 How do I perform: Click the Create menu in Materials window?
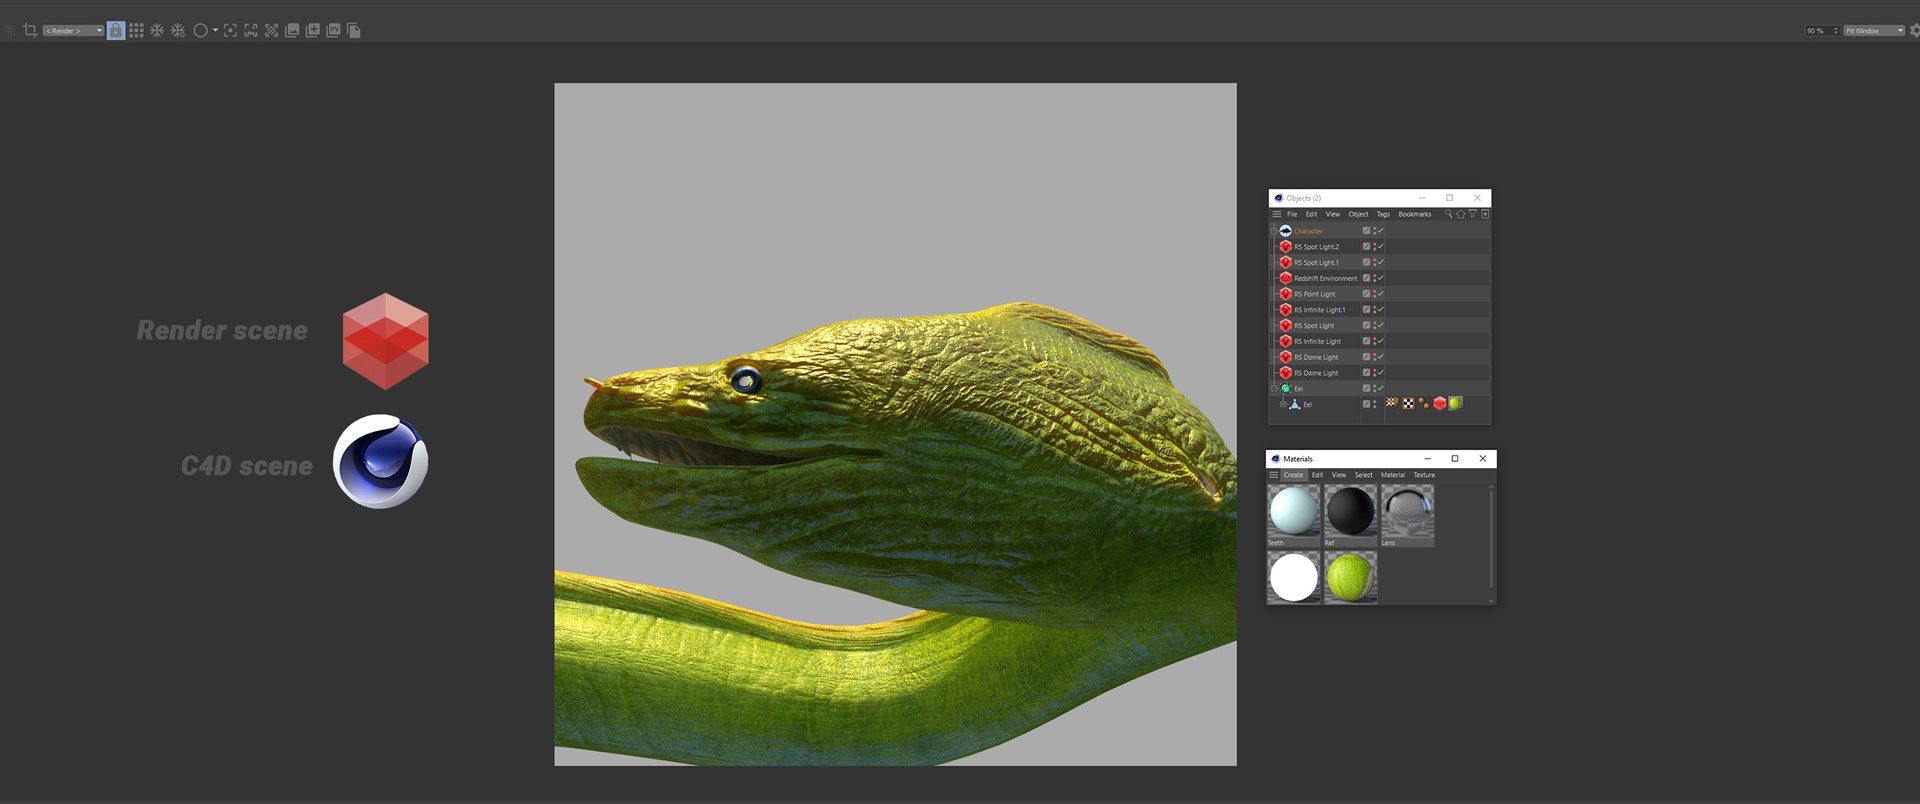click(1294, 475)
